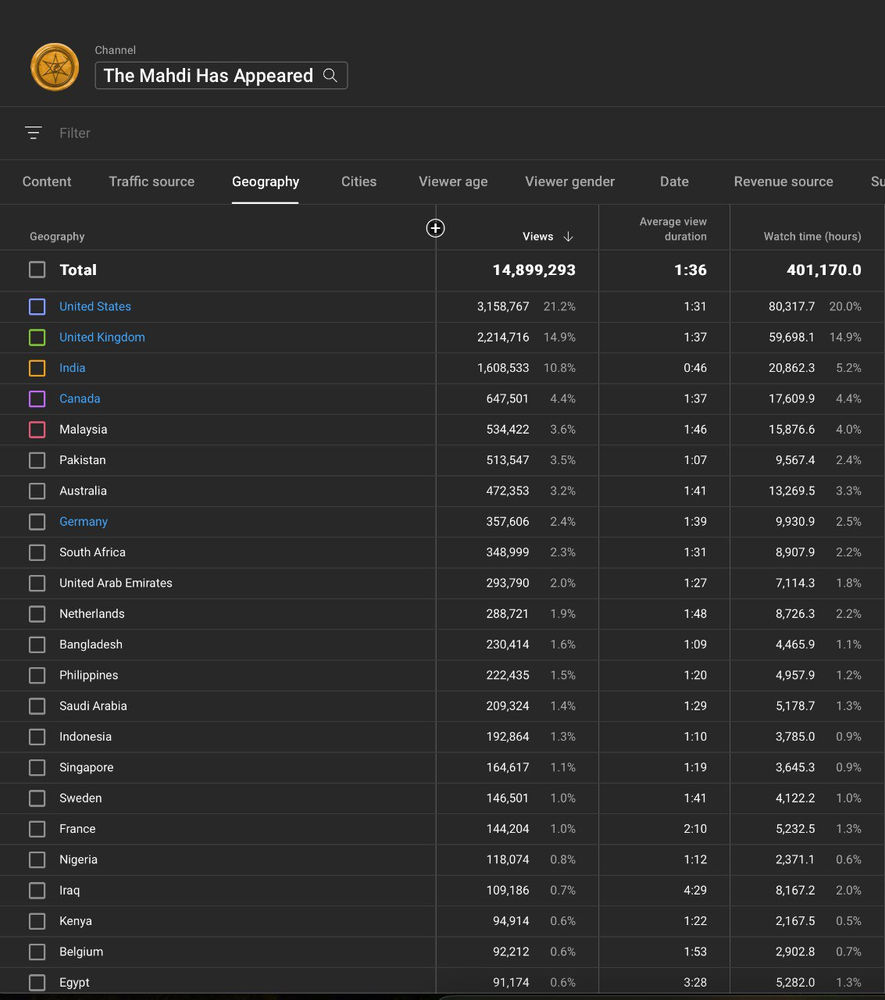Click the Malaysia row label
Viewport: 885px width, 1000px height.
coord(83,429)
